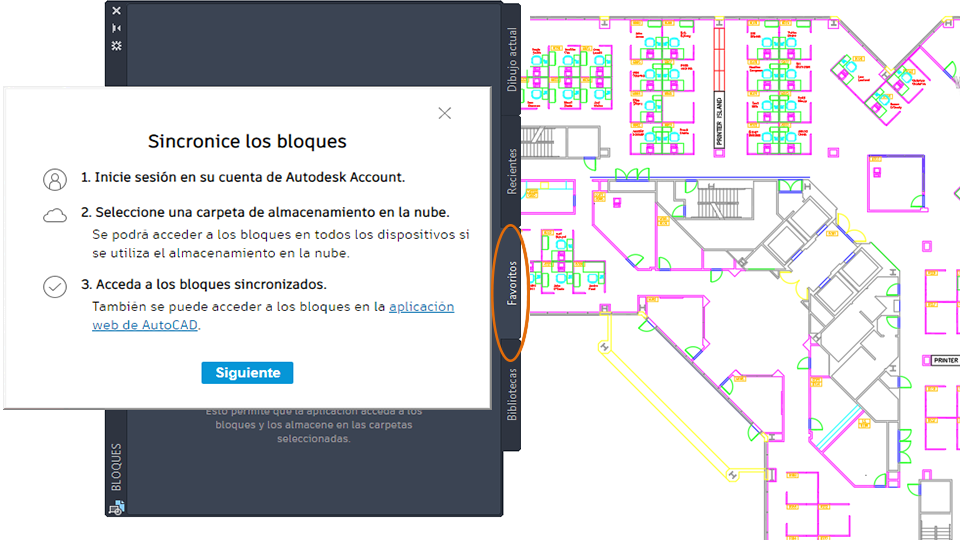Click the checkmark icon beside step 3
This screenshot has height=540, width=960.
(x=55, y=287)
